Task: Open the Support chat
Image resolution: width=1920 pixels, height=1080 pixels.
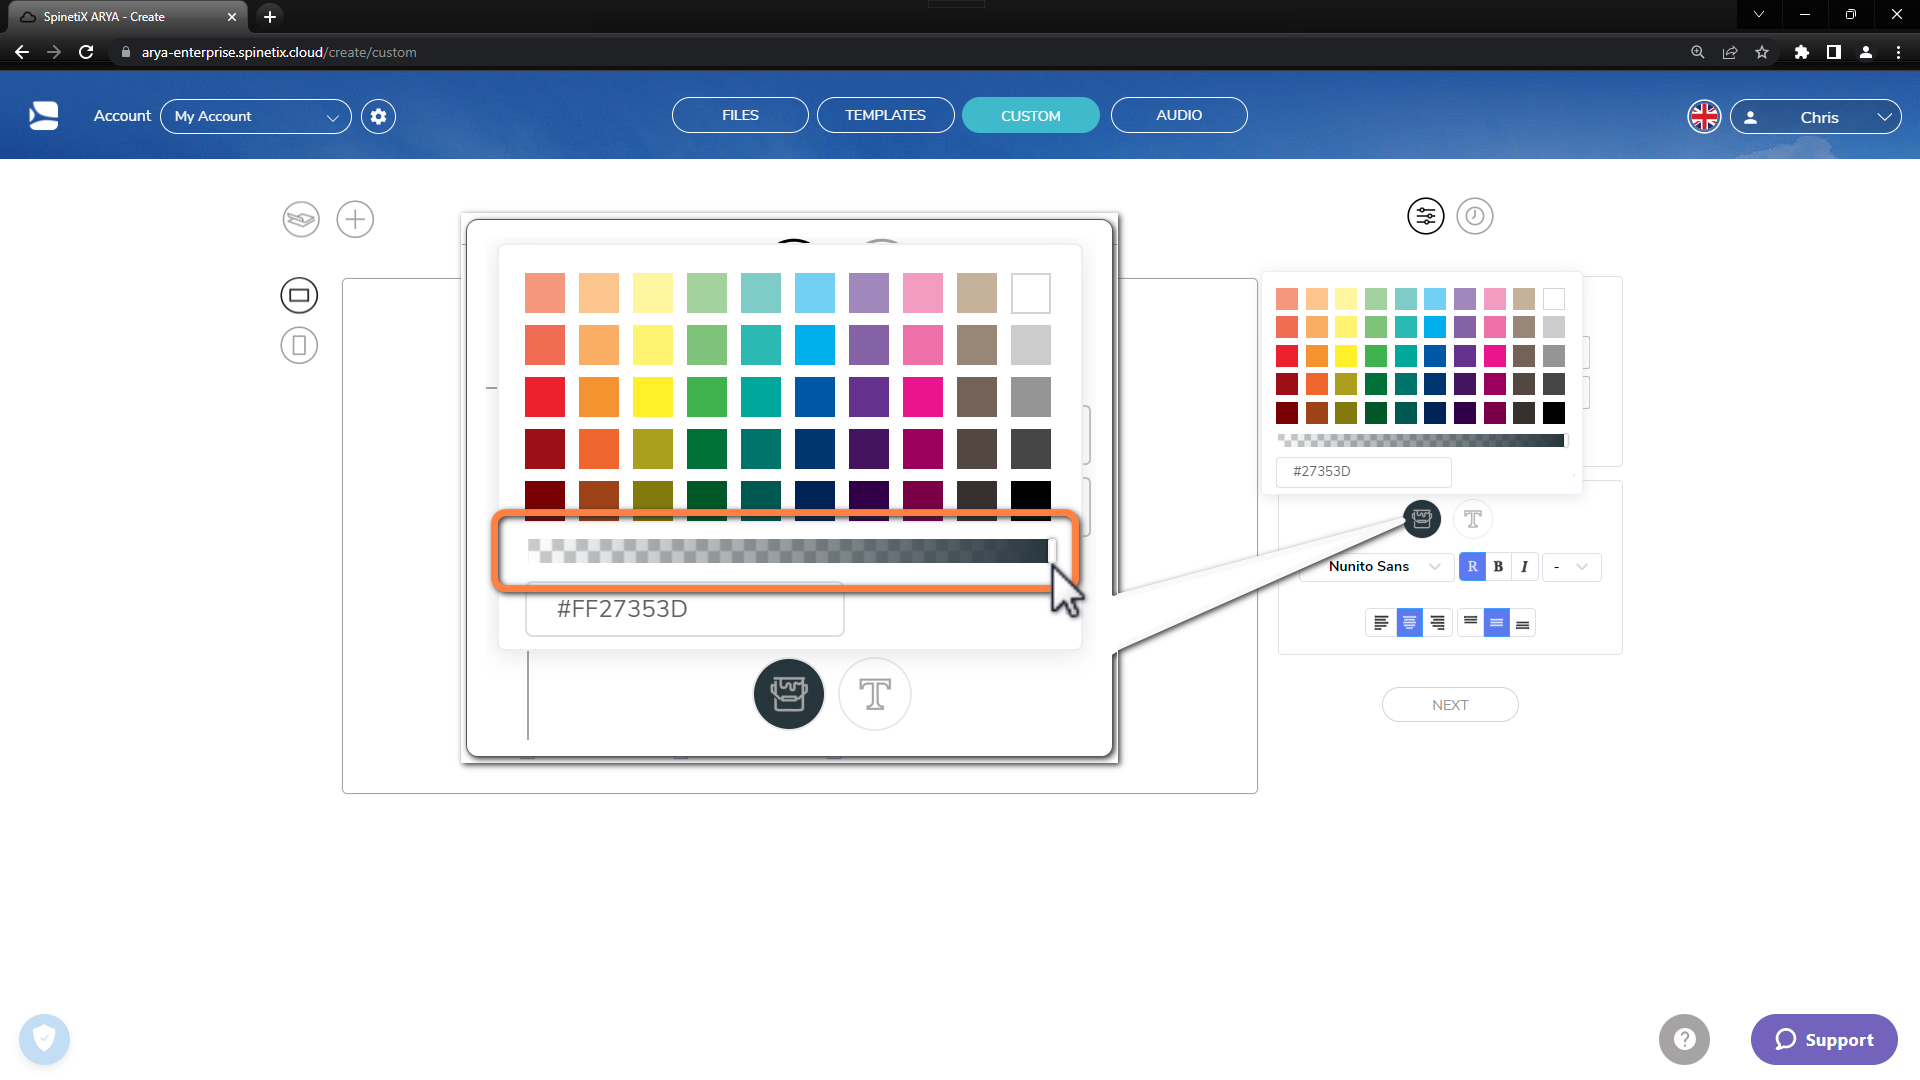Action: [1823, 1039]
